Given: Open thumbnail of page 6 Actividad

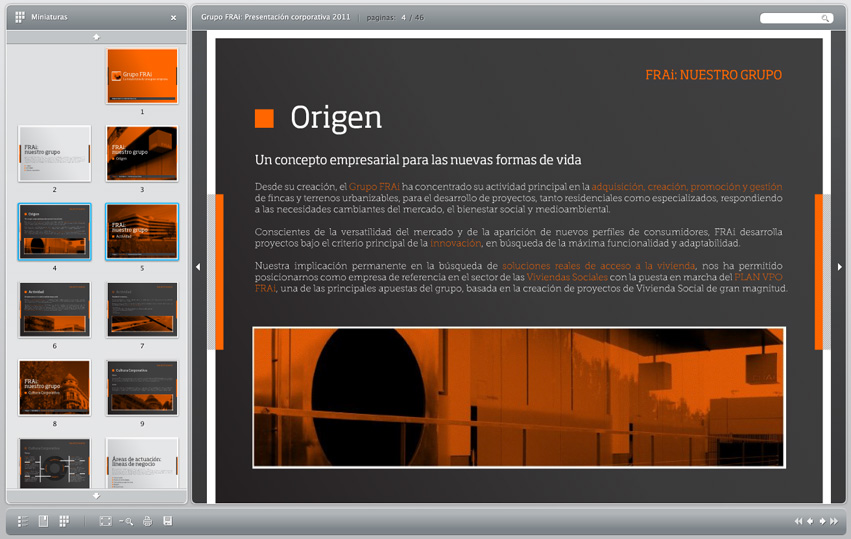Looking at the screenshot, I should point(54,310).
